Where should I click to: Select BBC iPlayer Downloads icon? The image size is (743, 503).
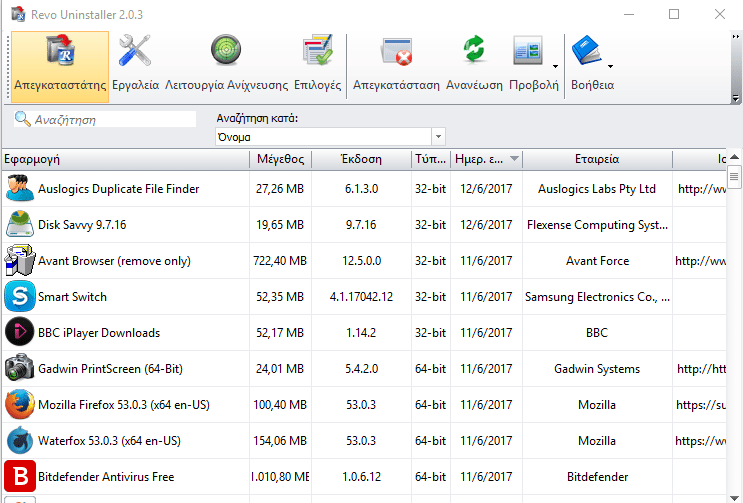click(x=19, y=332)
